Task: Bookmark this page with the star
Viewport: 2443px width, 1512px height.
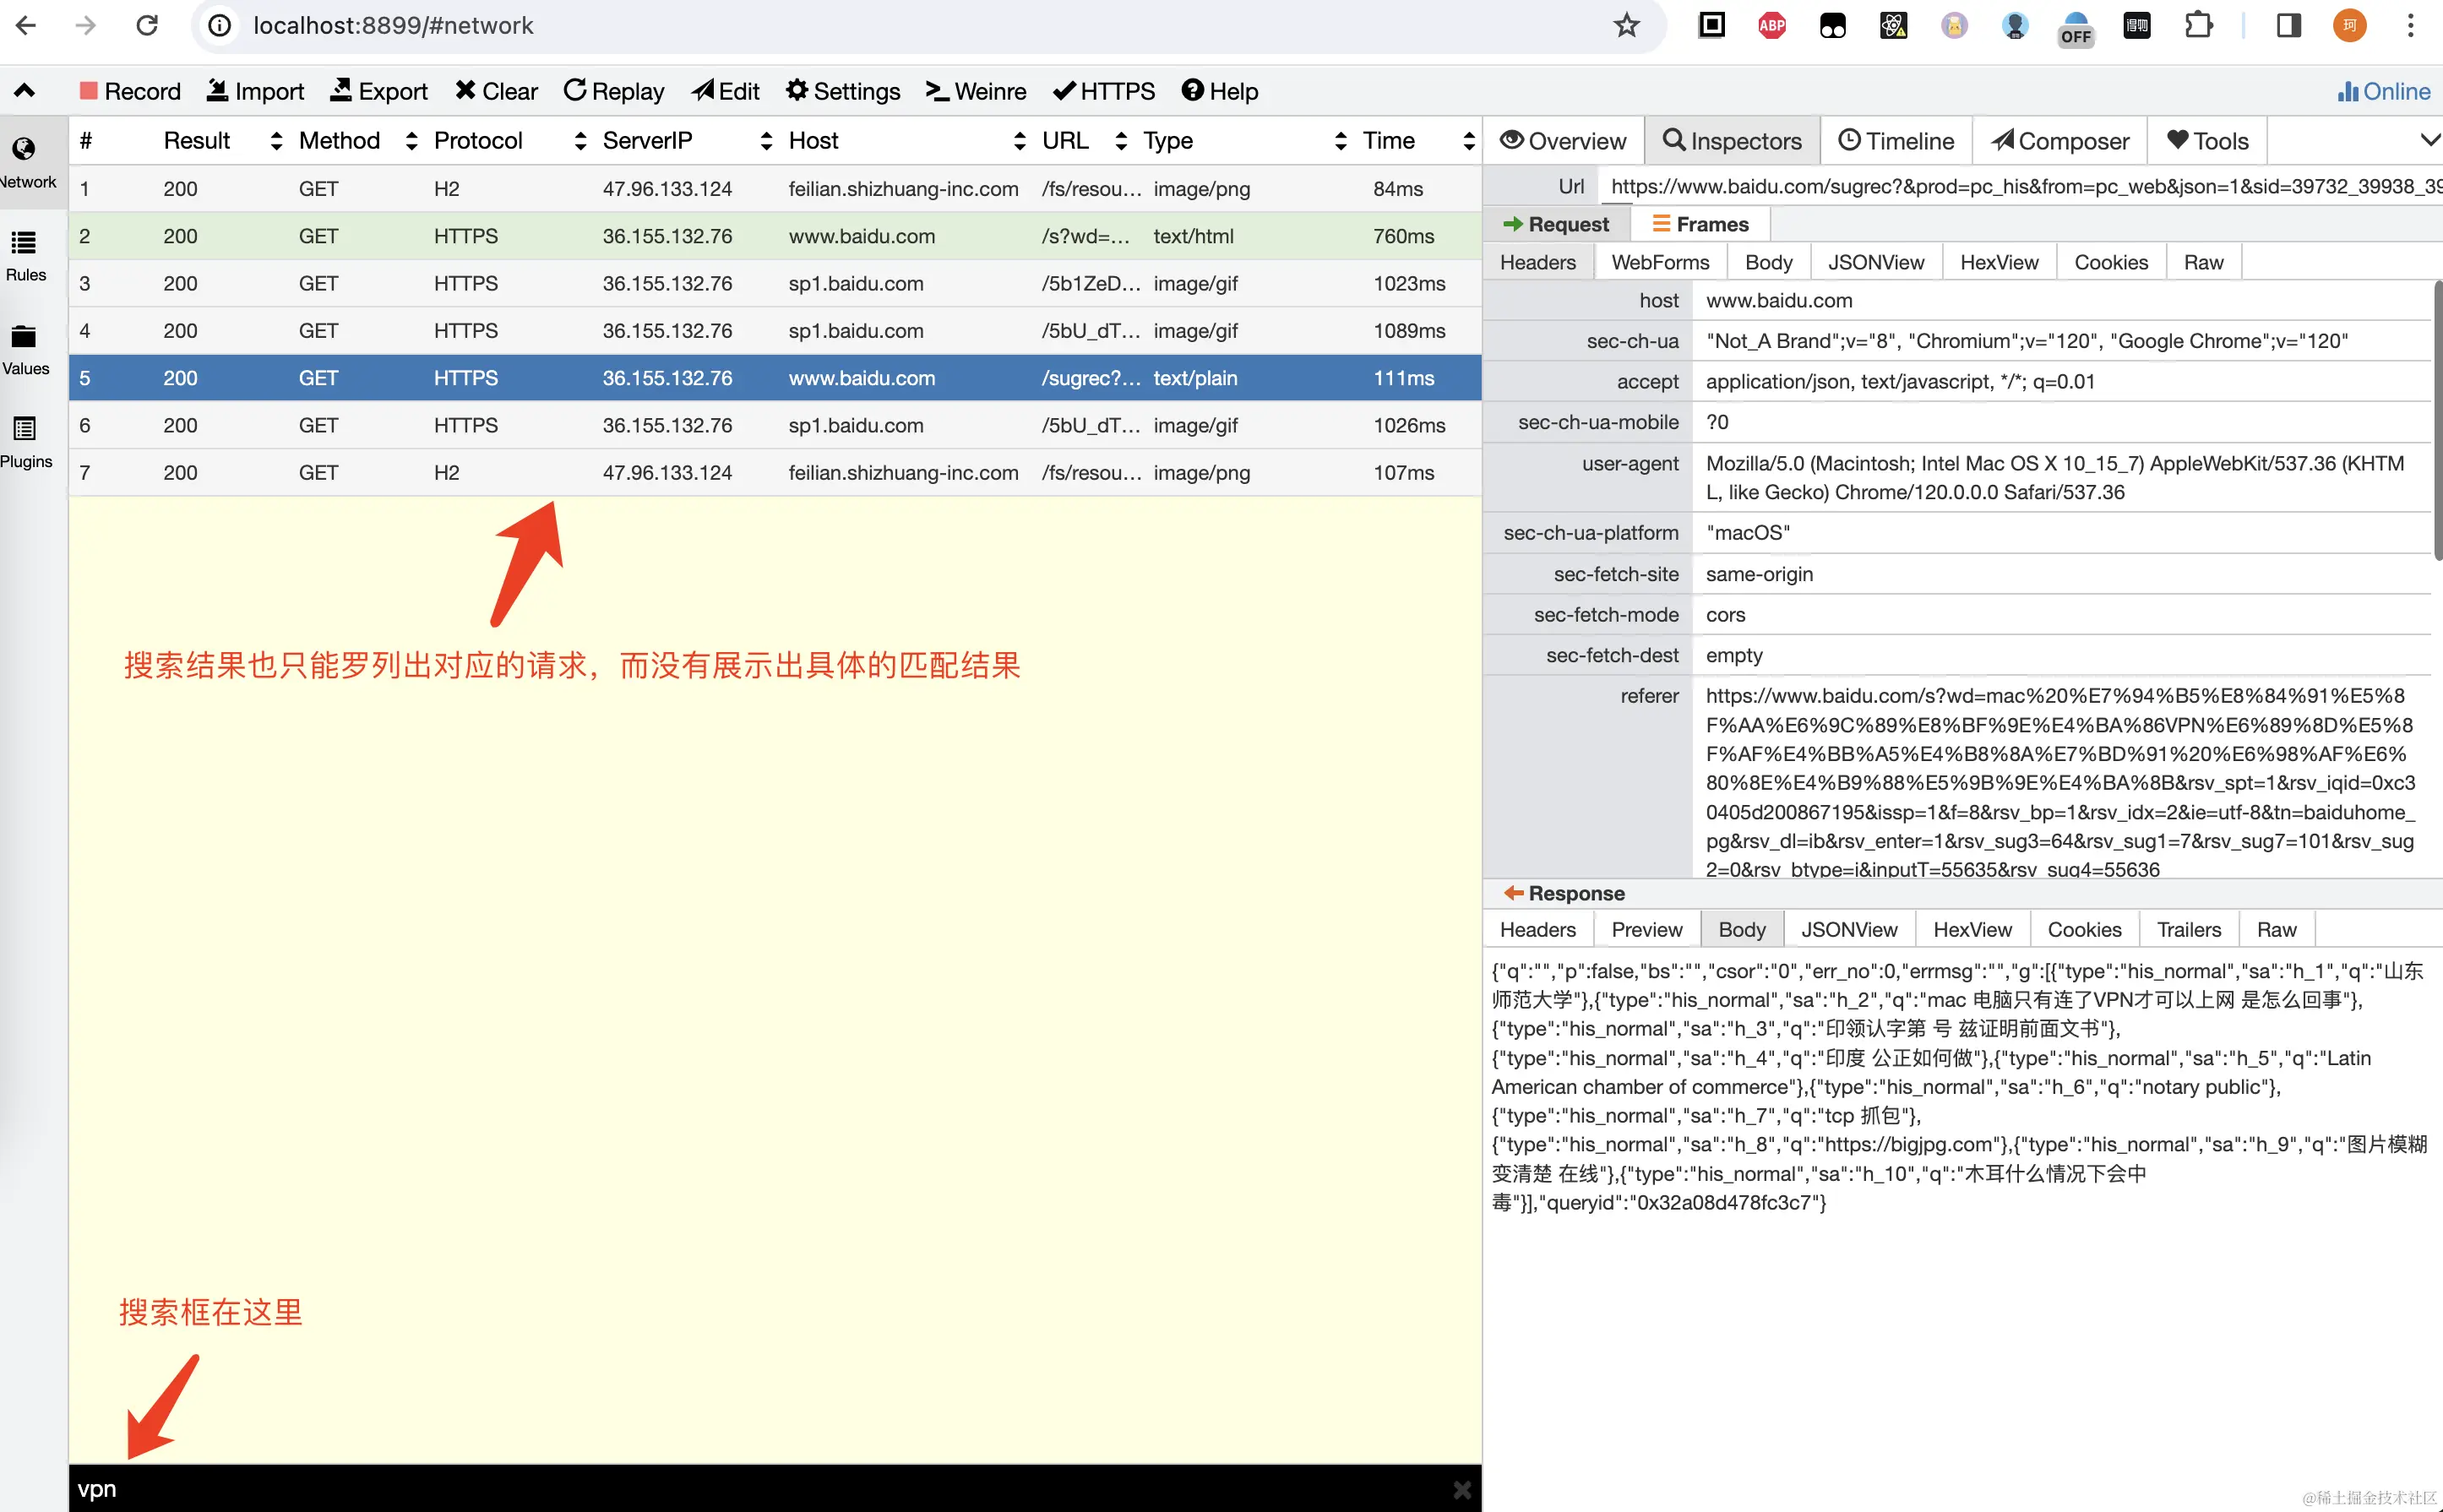Action: [x=1626, y=25]
